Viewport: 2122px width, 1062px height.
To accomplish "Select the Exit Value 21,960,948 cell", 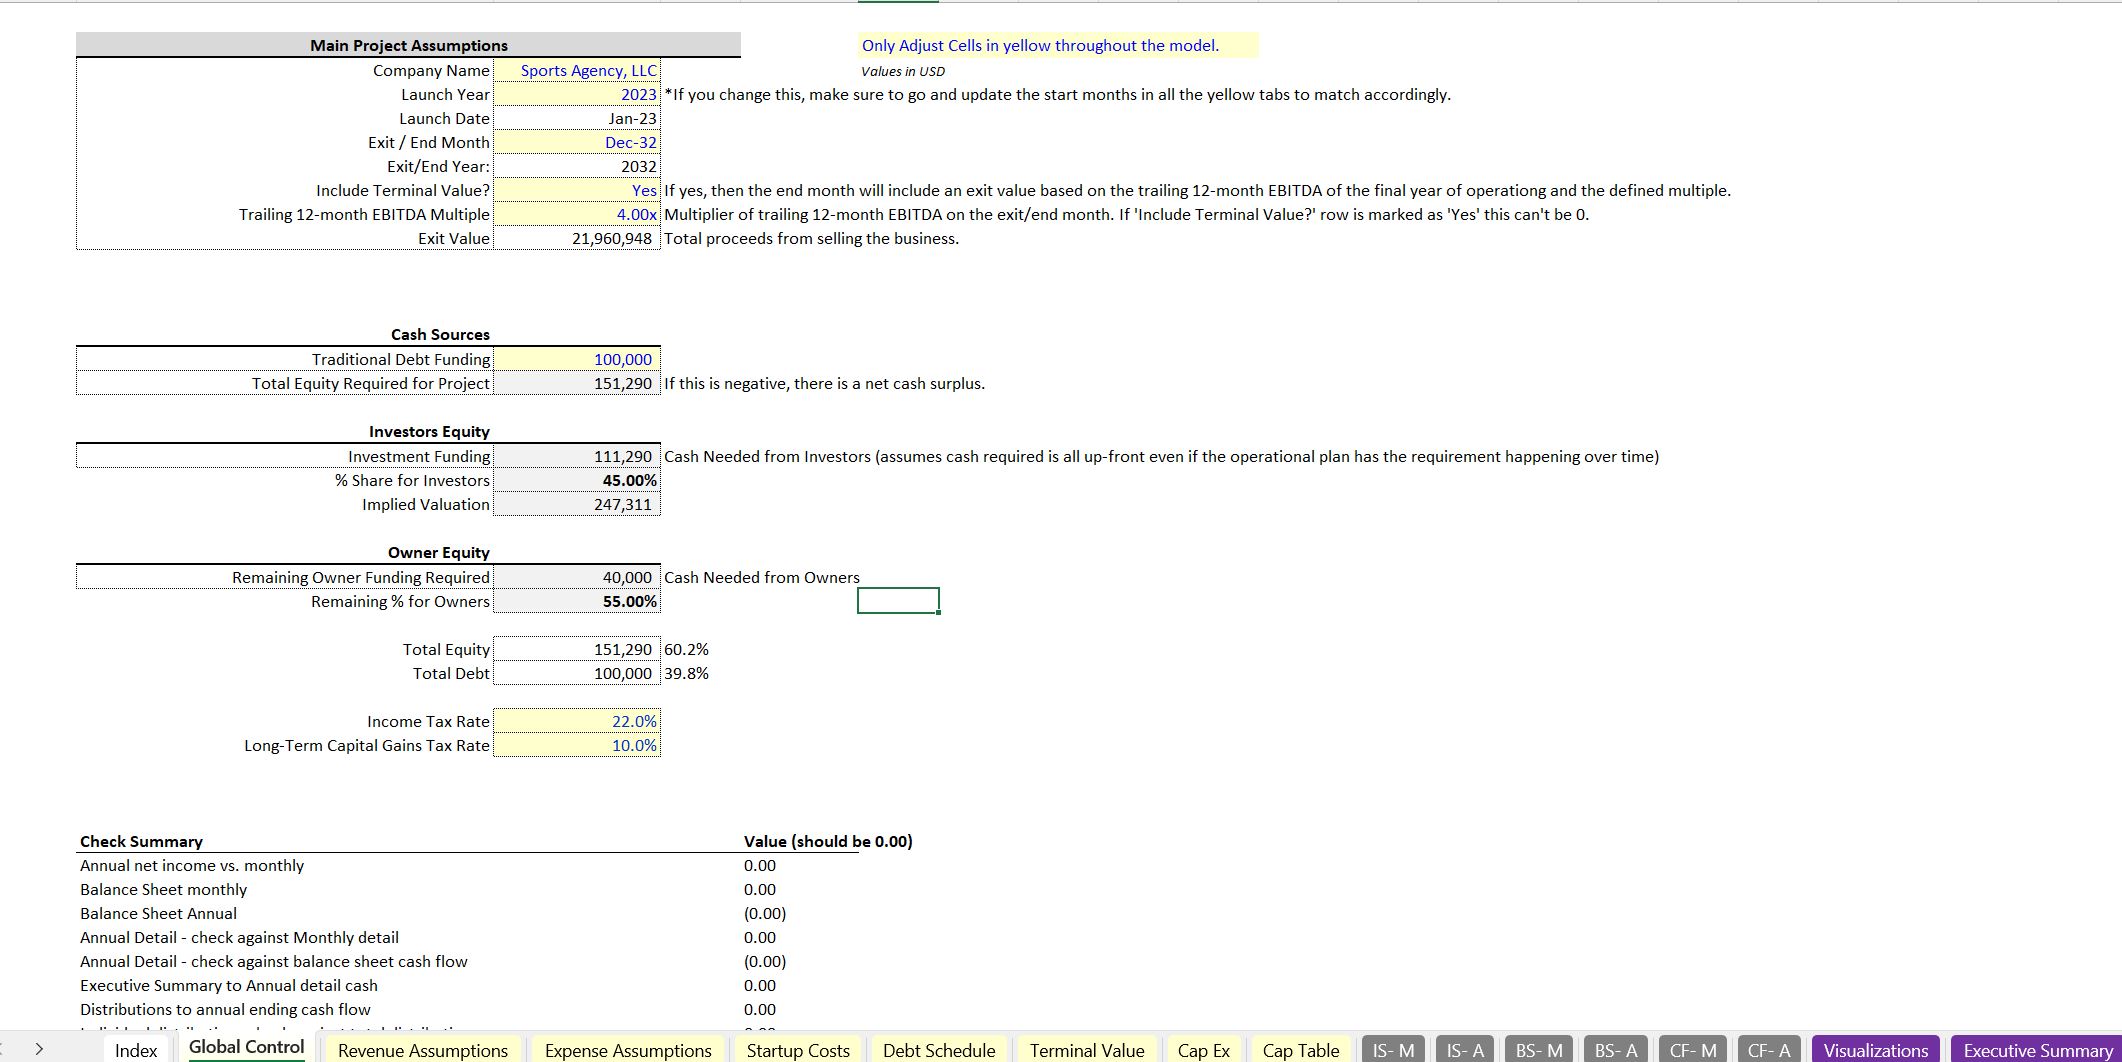I will (577, 238).
